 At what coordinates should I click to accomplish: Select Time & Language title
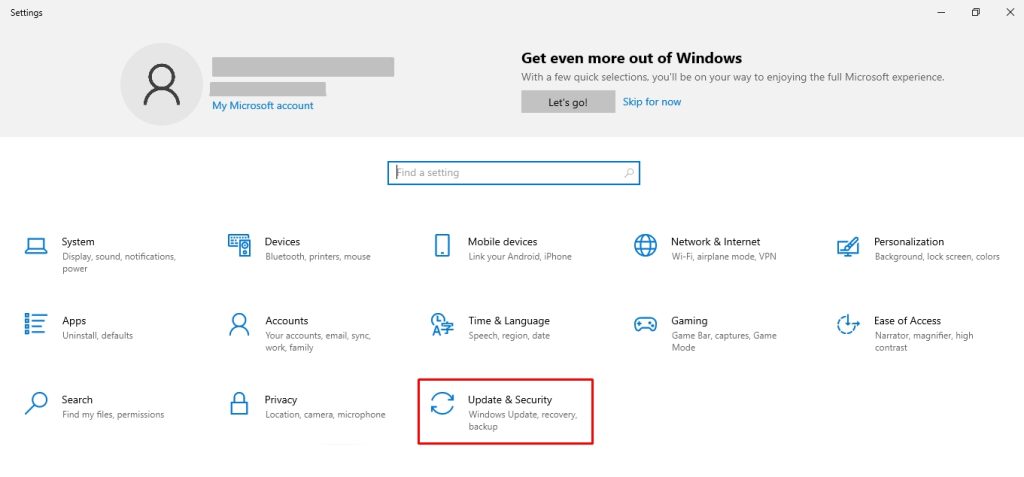click(x=509, y=321)
